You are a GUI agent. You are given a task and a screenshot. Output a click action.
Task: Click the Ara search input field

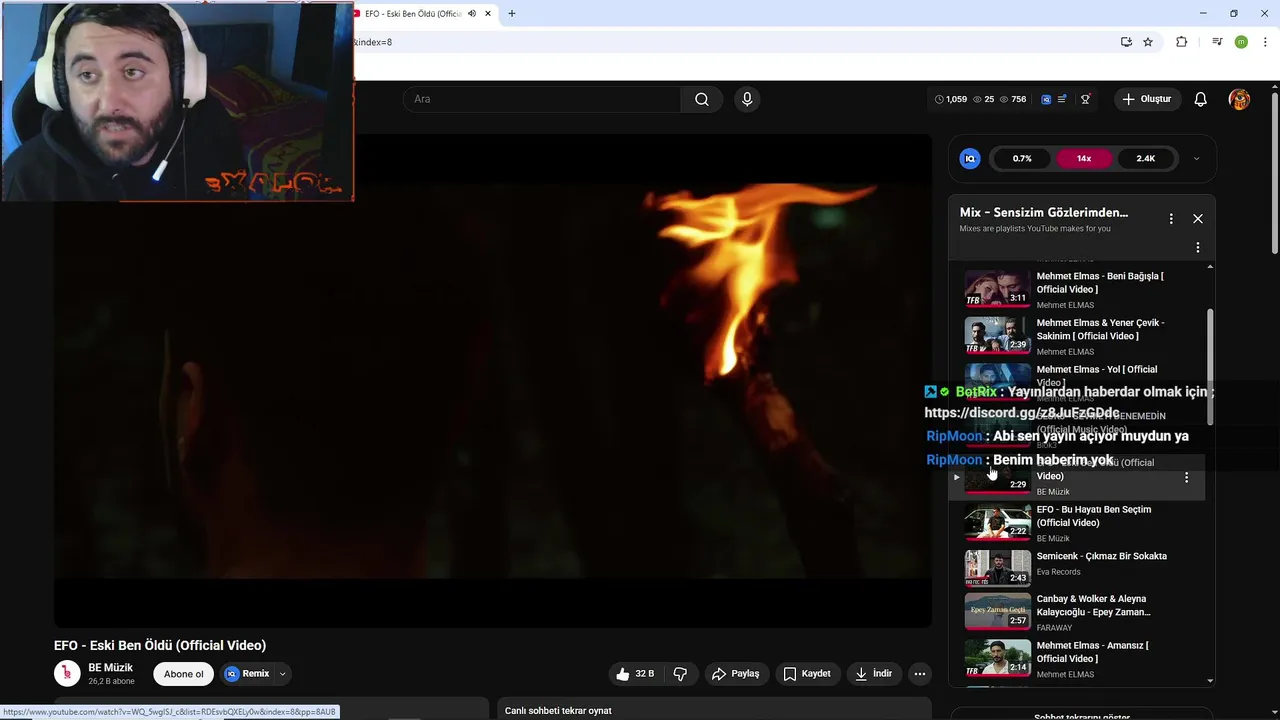(x=543, y=99)
